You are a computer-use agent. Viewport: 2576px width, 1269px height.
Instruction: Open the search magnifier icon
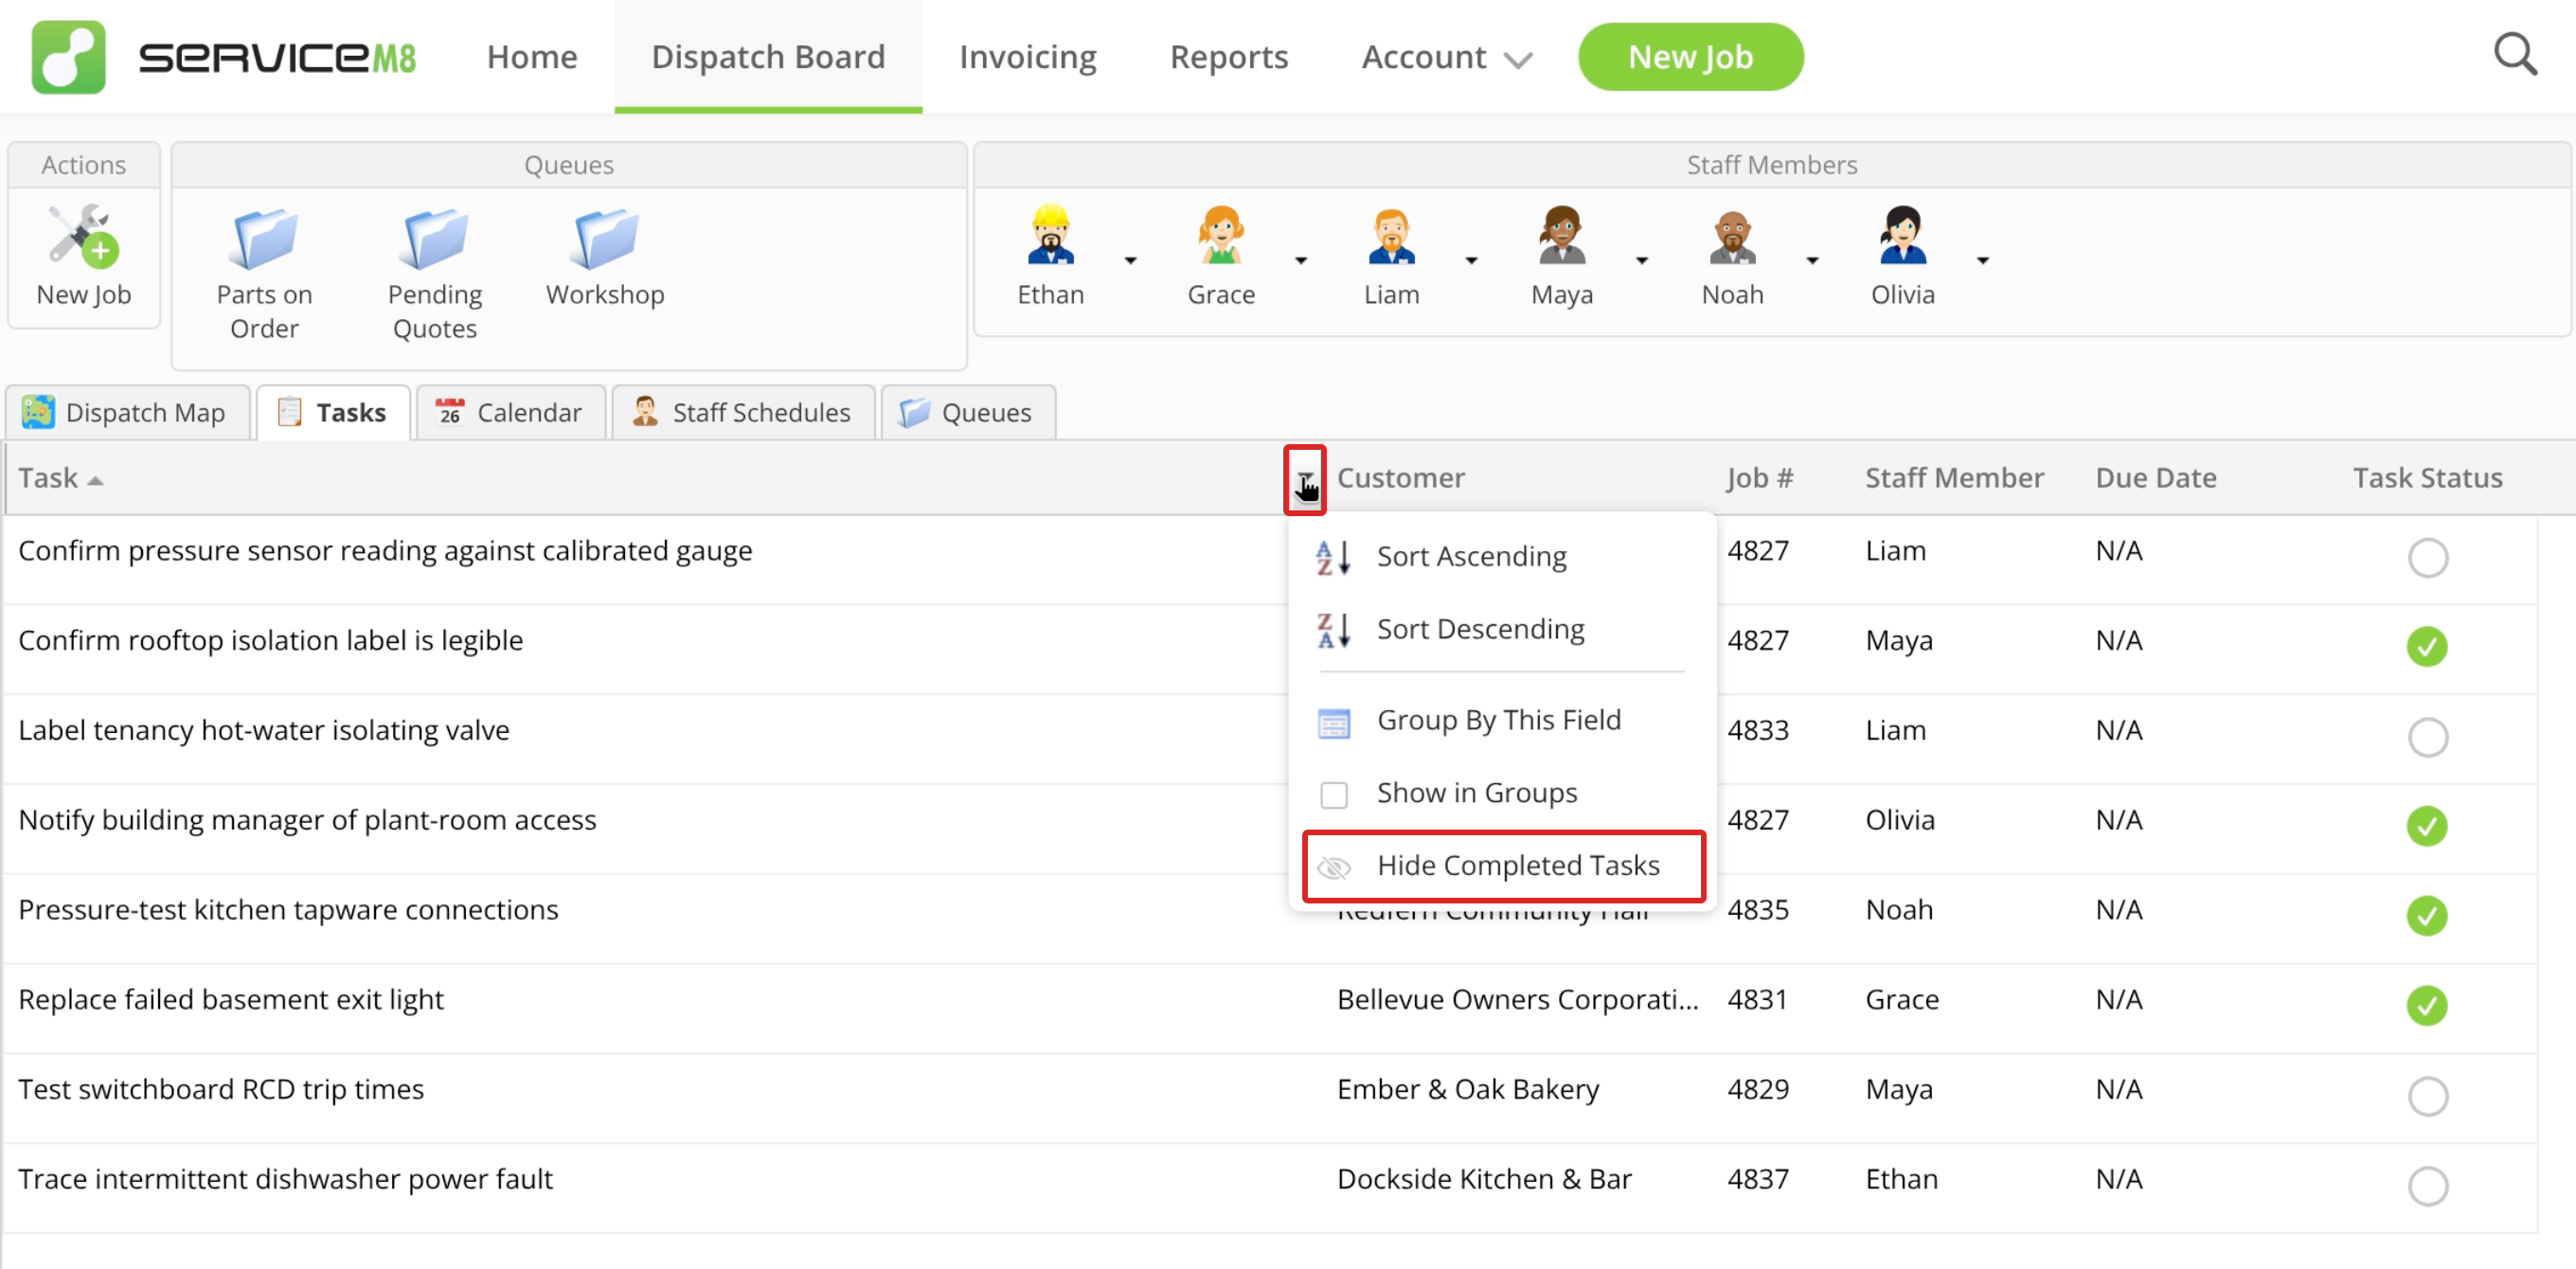[2515, 55]
